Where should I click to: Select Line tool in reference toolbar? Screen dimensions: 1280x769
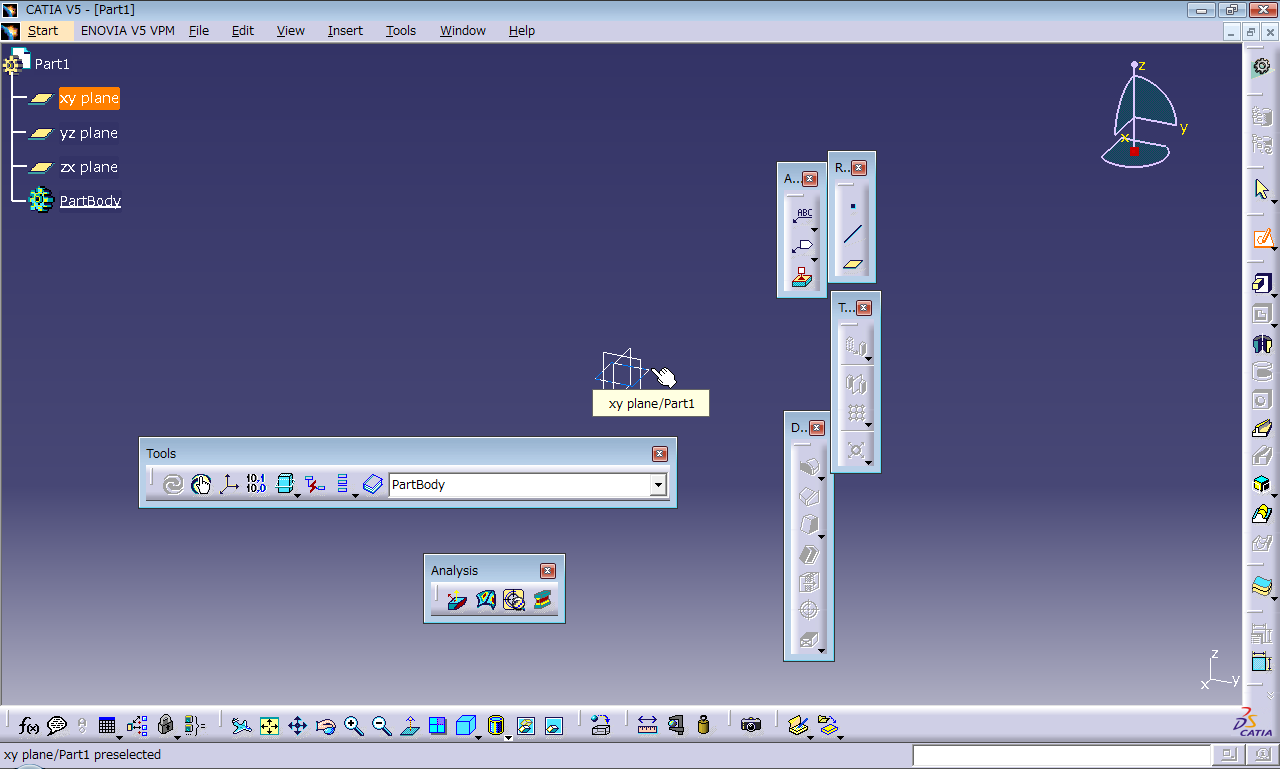click(x=852, y=235)
